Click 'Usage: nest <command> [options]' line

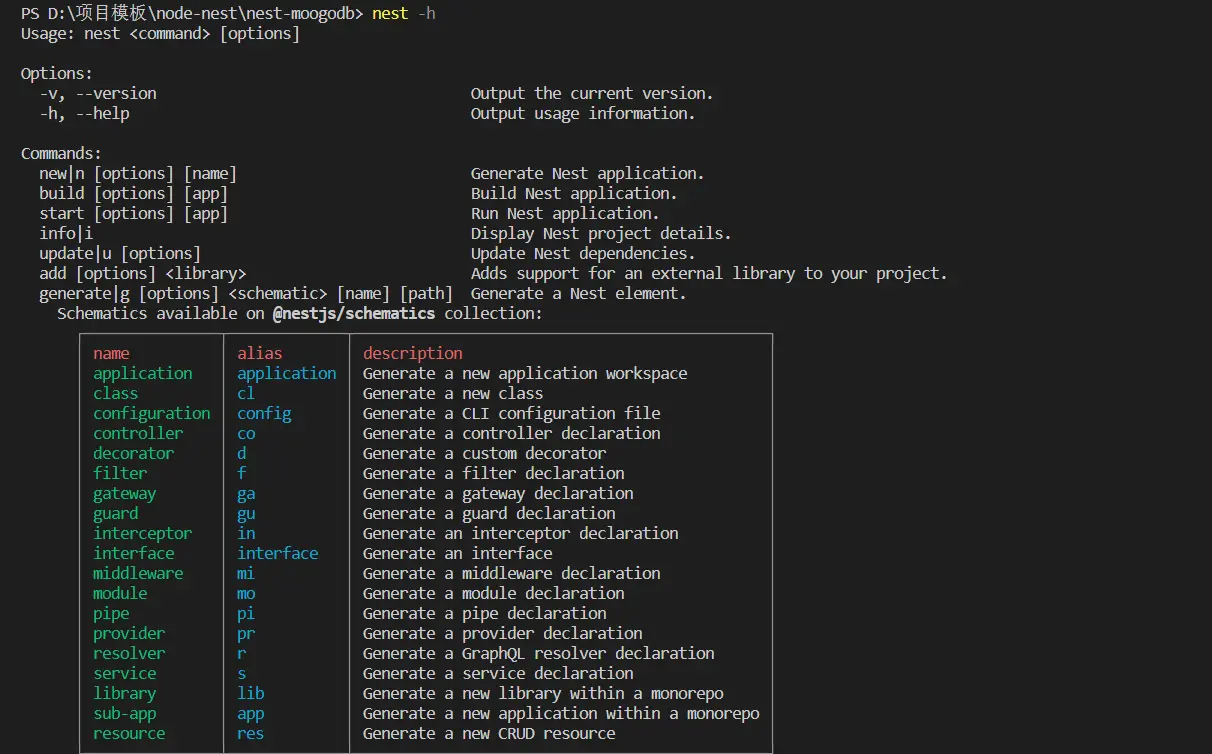coord(160,33)
